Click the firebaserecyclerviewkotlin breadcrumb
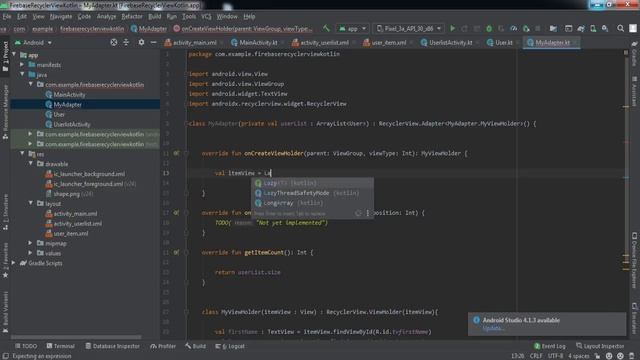The height and width of the screenshot is (360, 640). coord(92,29)
